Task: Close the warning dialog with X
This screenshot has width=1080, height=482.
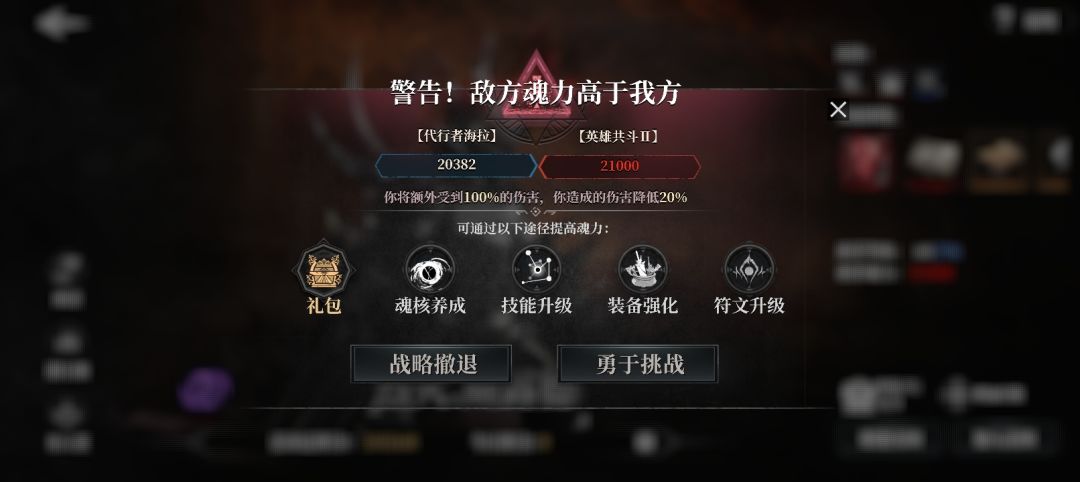Action: [x=838, y=109]
